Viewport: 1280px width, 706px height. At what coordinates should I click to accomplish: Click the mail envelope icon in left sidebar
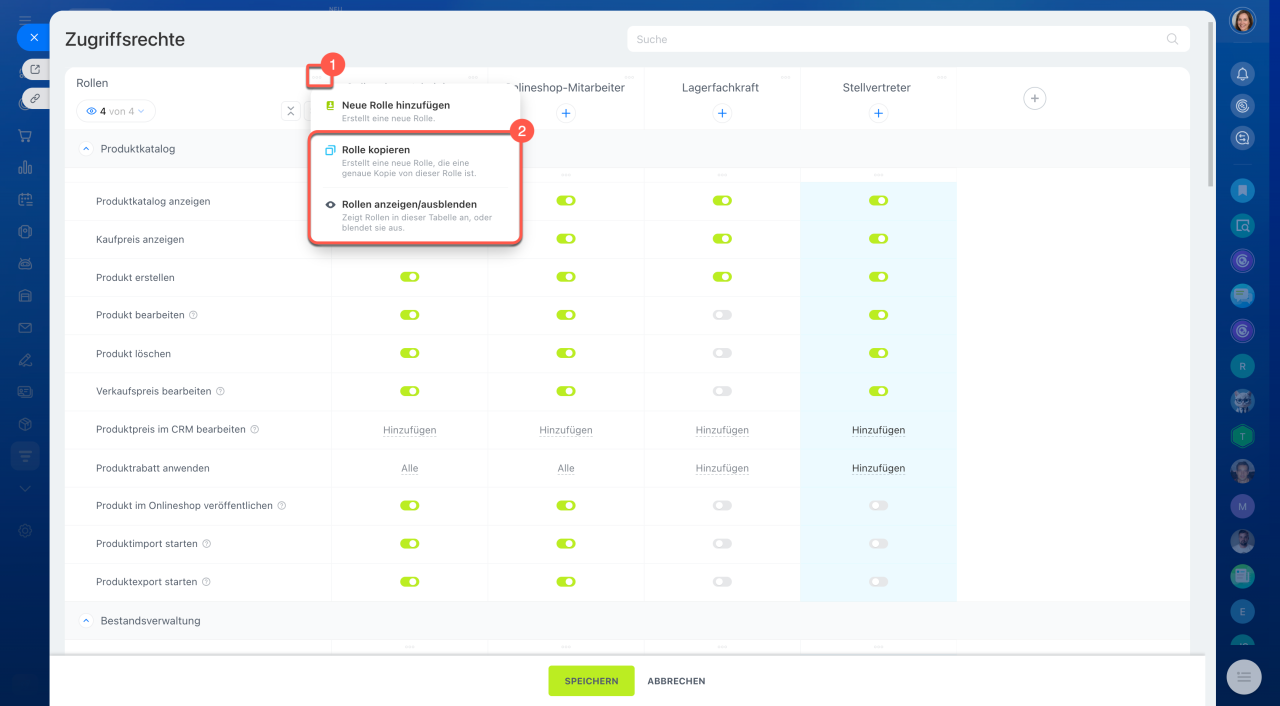(25, 327)
